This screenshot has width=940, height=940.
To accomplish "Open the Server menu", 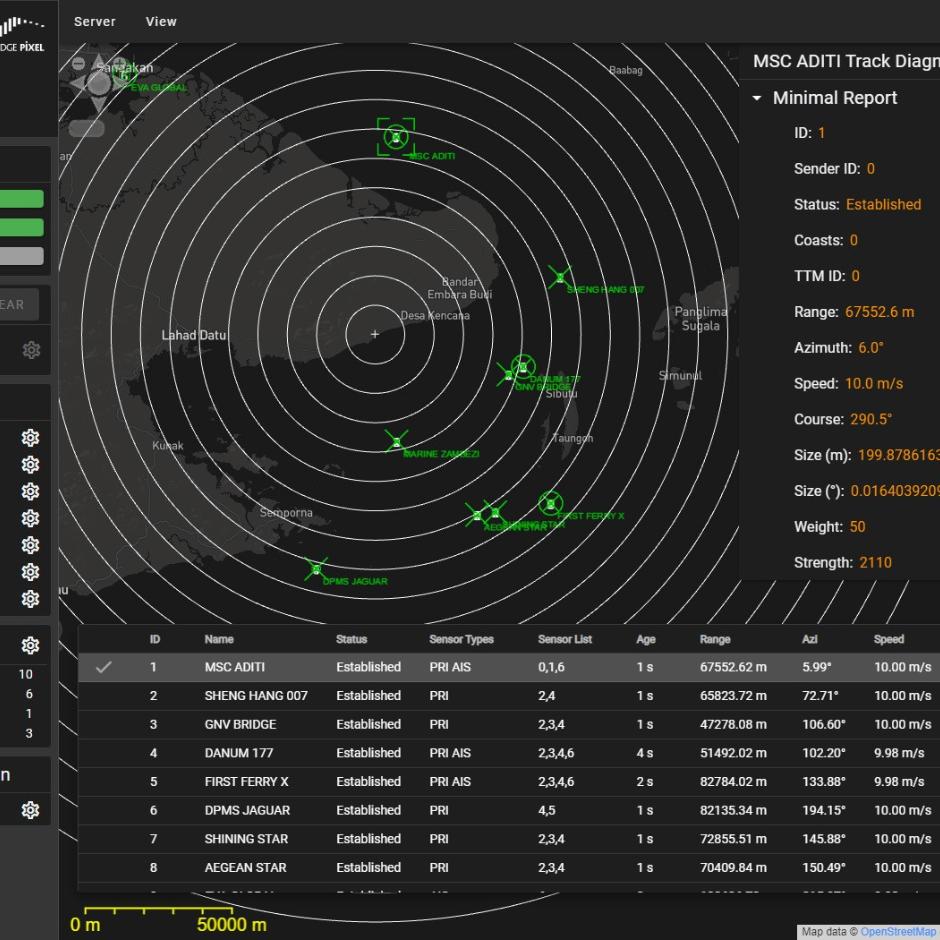I will (95, 22).
